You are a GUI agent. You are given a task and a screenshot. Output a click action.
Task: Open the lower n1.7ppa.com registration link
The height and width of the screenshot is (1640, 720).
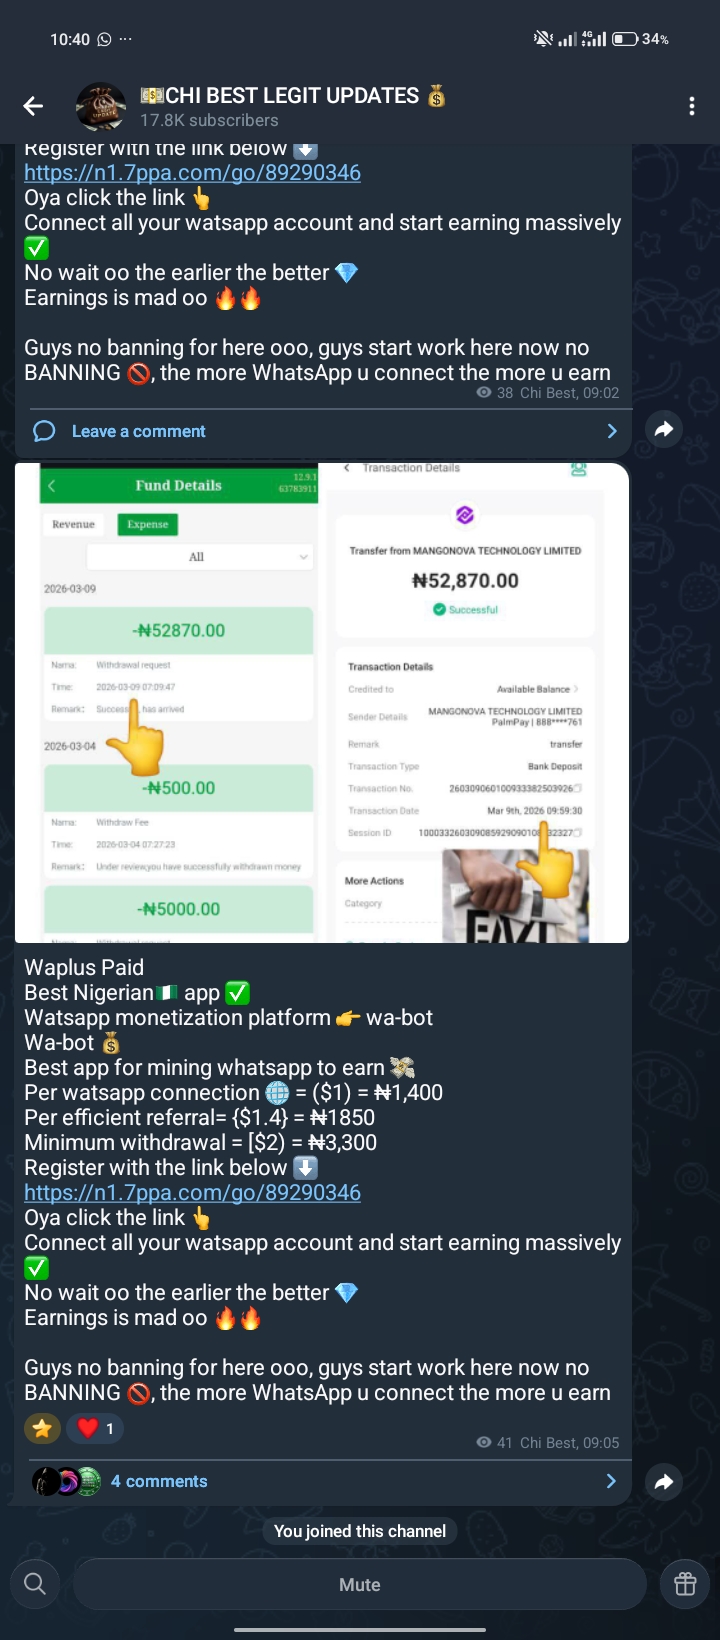point(193,1192)
